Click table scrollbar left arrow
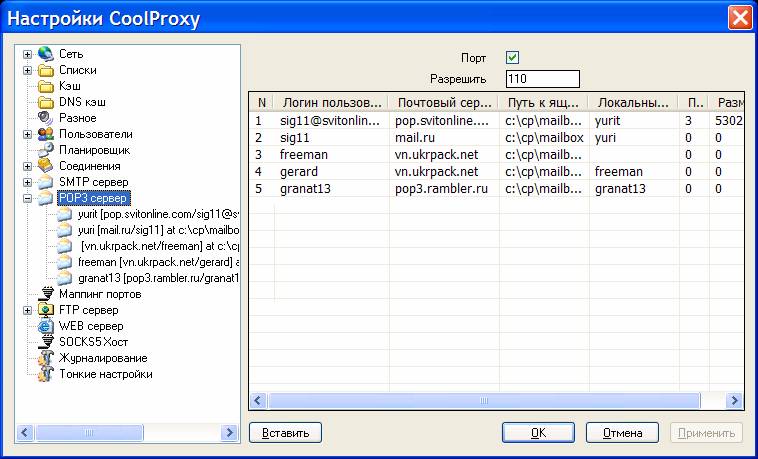The width and height of the screenshot is (758, 459). tap(258, 400)
